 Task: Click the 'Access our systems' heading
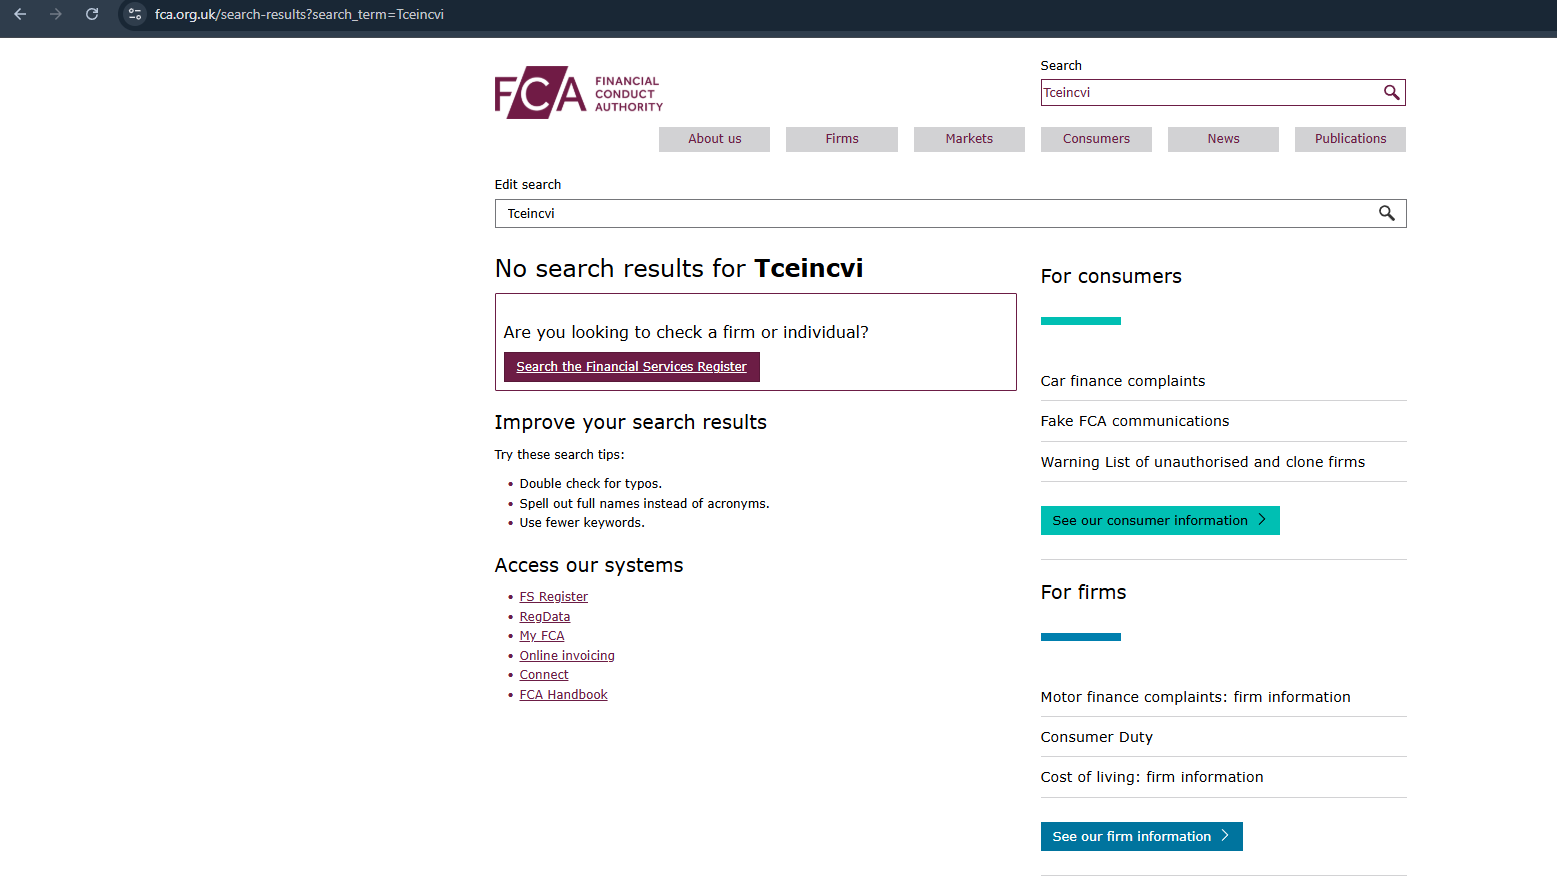589,565
